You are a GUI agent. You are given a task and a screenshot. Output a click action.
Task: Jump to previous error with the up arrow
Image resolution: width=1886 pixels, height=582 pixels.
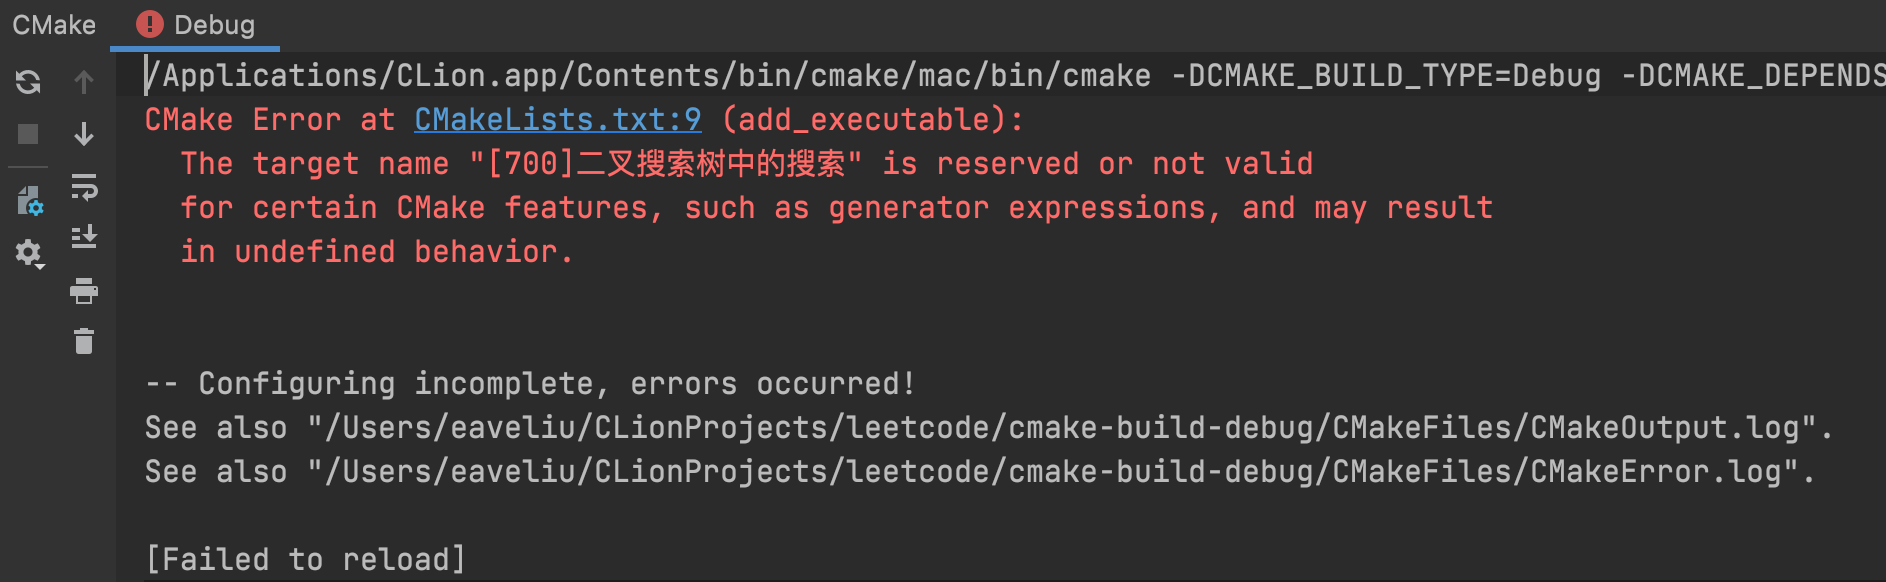tap(84, 81)
